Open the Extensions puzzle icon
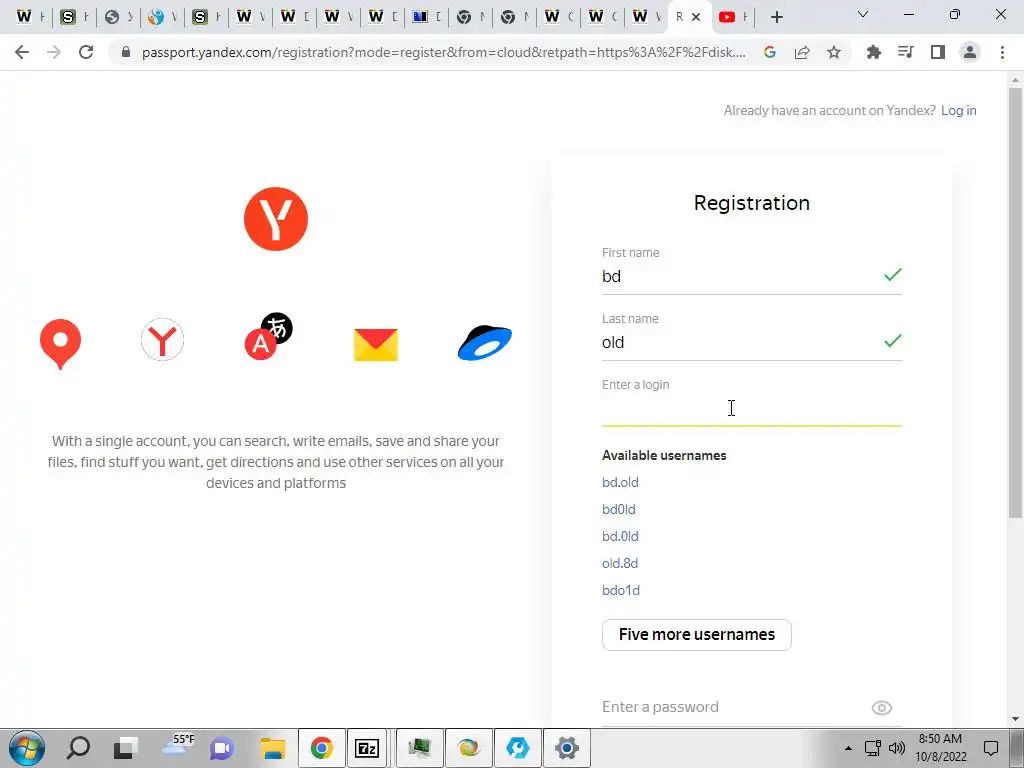Image resolution: width=1024 pixels, height=768 pixels. click(873, 52)
